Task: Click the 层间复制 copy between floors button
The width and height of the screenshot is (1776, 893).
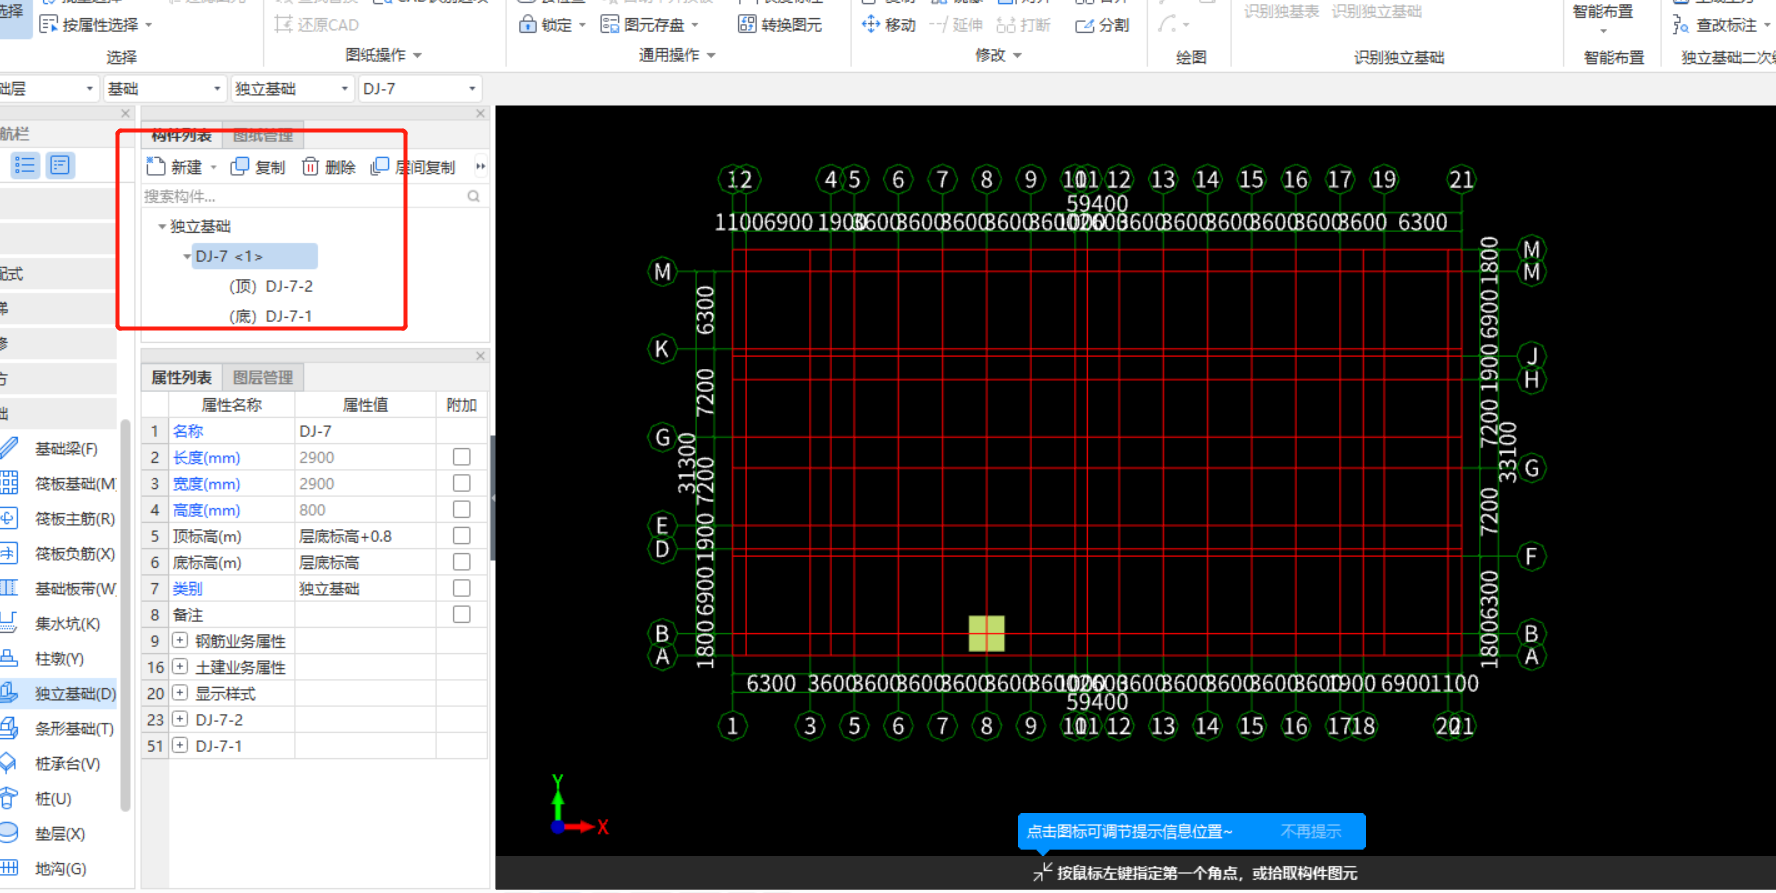Action: (x=413, y=167)
